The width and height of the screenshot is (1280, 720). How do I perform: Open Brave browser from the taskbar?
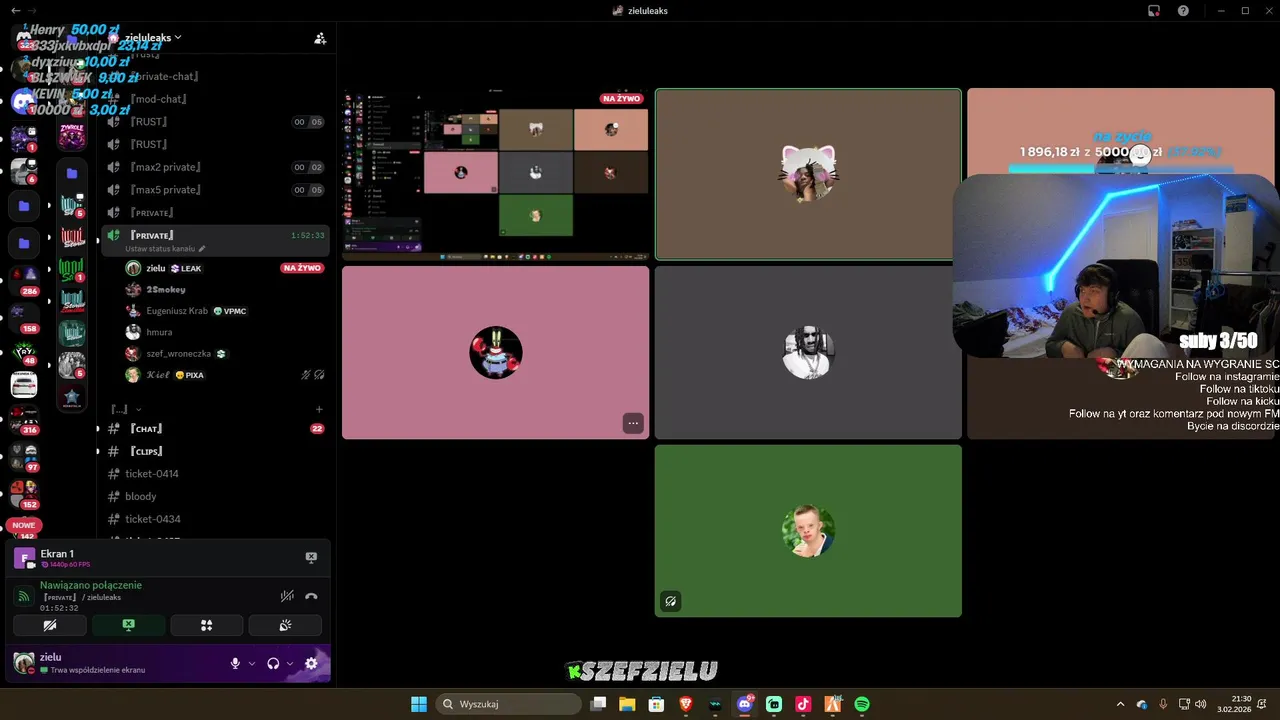(x=686, y=704)
